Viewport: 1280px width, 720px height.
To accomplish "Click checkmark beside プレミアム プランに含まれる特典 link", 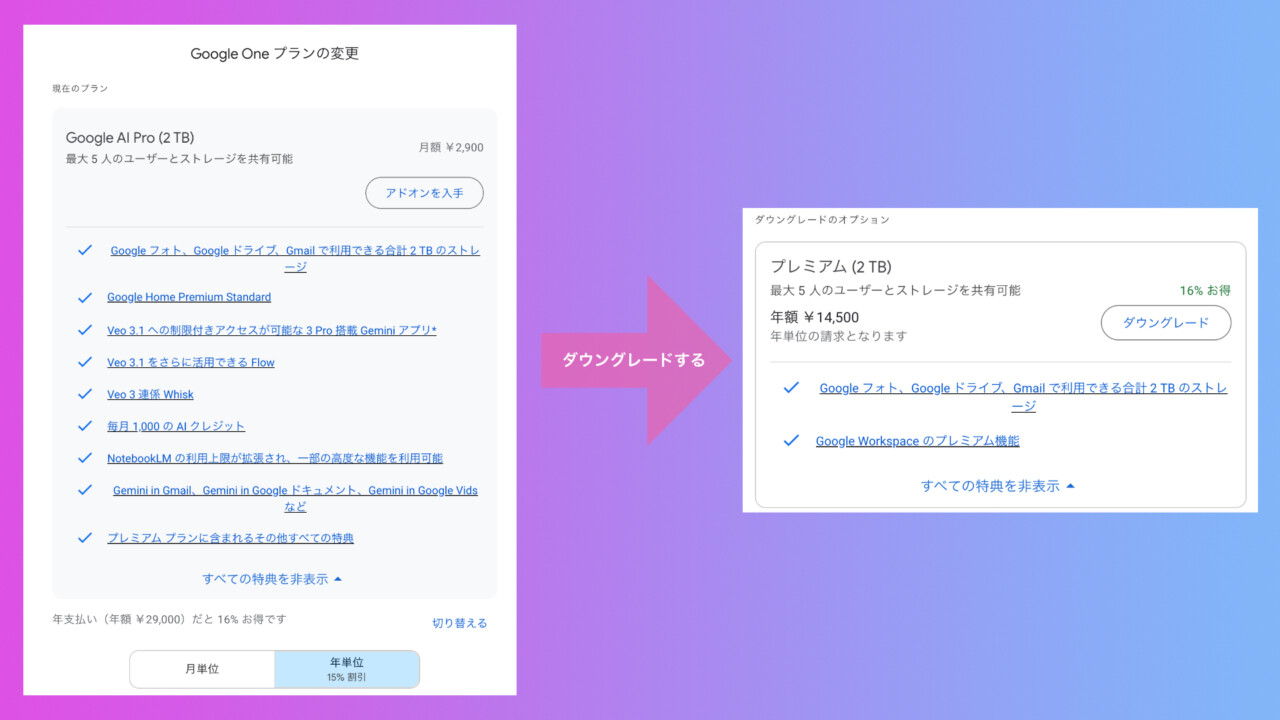I will (x=85, y=538).
